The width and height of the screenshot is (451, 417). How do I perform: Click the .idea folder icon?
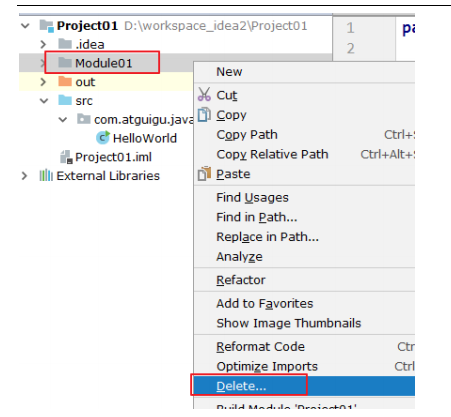pos(65,44)
